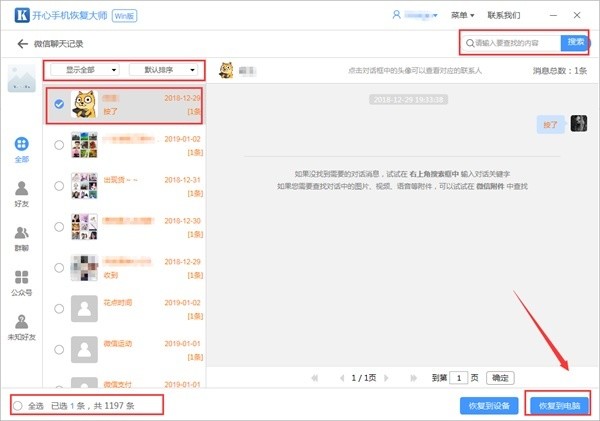Go to first page of messages

tap(315, 378)
